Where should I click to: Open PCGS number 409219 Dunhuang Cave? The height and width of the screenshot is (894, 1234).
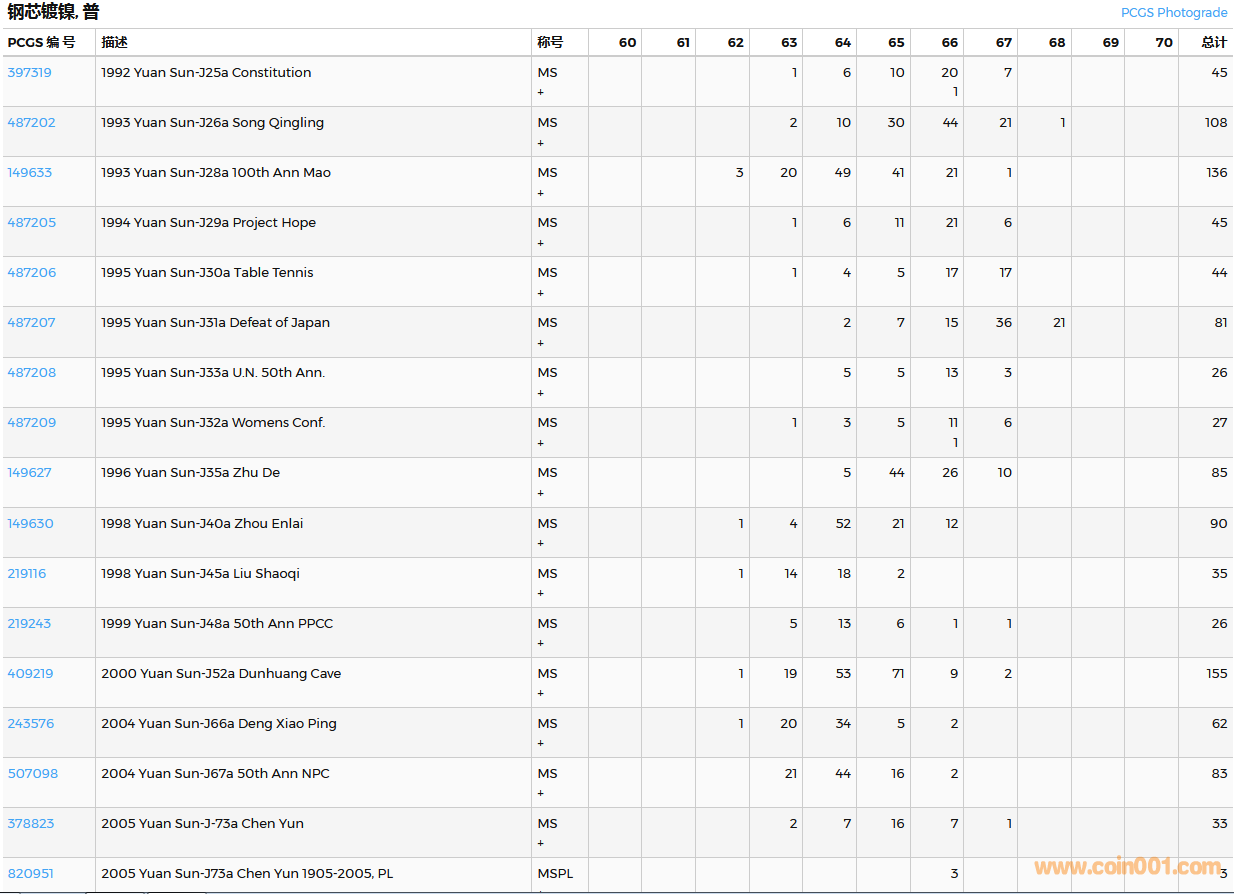(31, 674)
